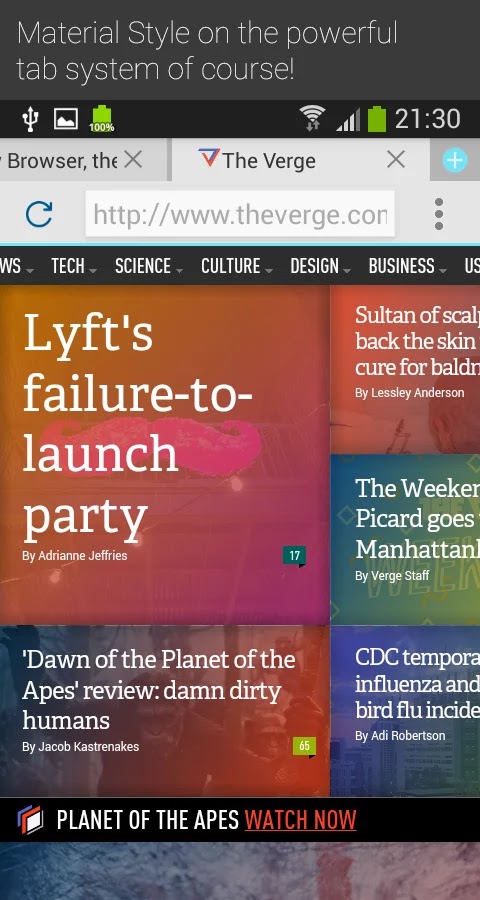Expand the CULTURE dropdown menu
Viewport: 480px width, 900px height.
tap(237, 266)
